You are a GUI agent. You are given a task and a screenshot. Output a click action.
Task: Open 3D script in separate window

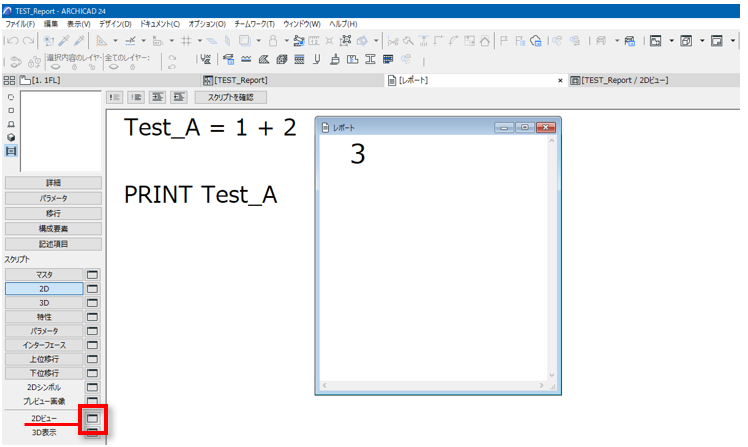point(92,303)
